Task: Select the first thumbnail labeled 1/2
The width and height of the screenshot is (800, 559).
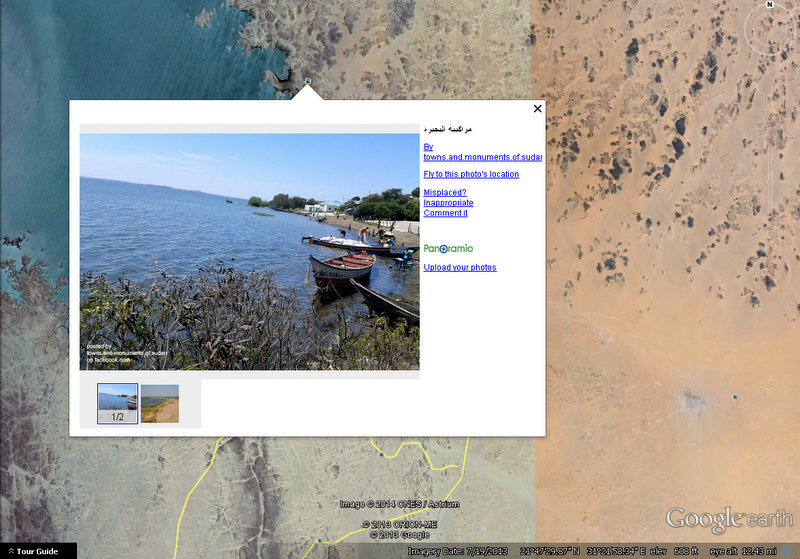Action: [x=117, y=403]
